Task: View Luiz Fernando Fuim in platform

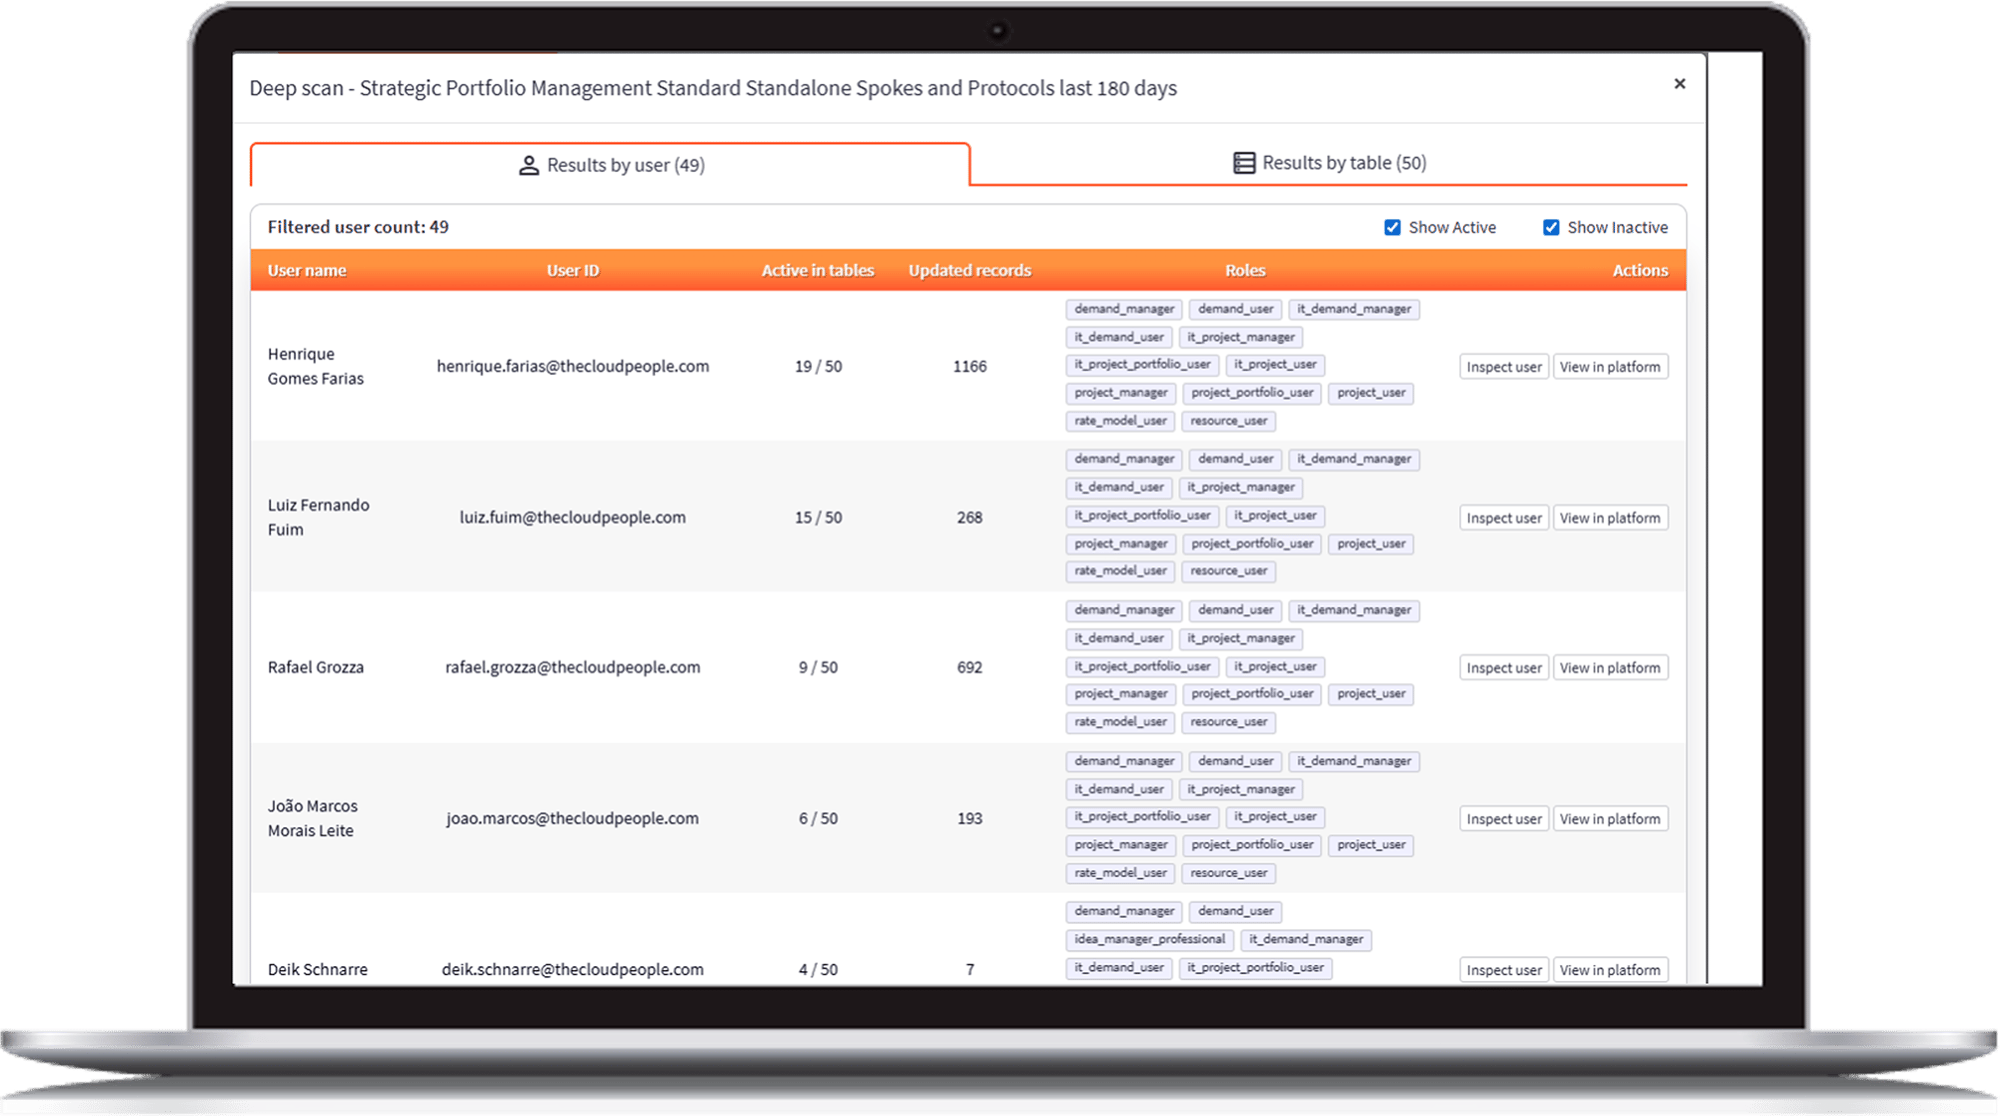Action: tap(1609, 518)
